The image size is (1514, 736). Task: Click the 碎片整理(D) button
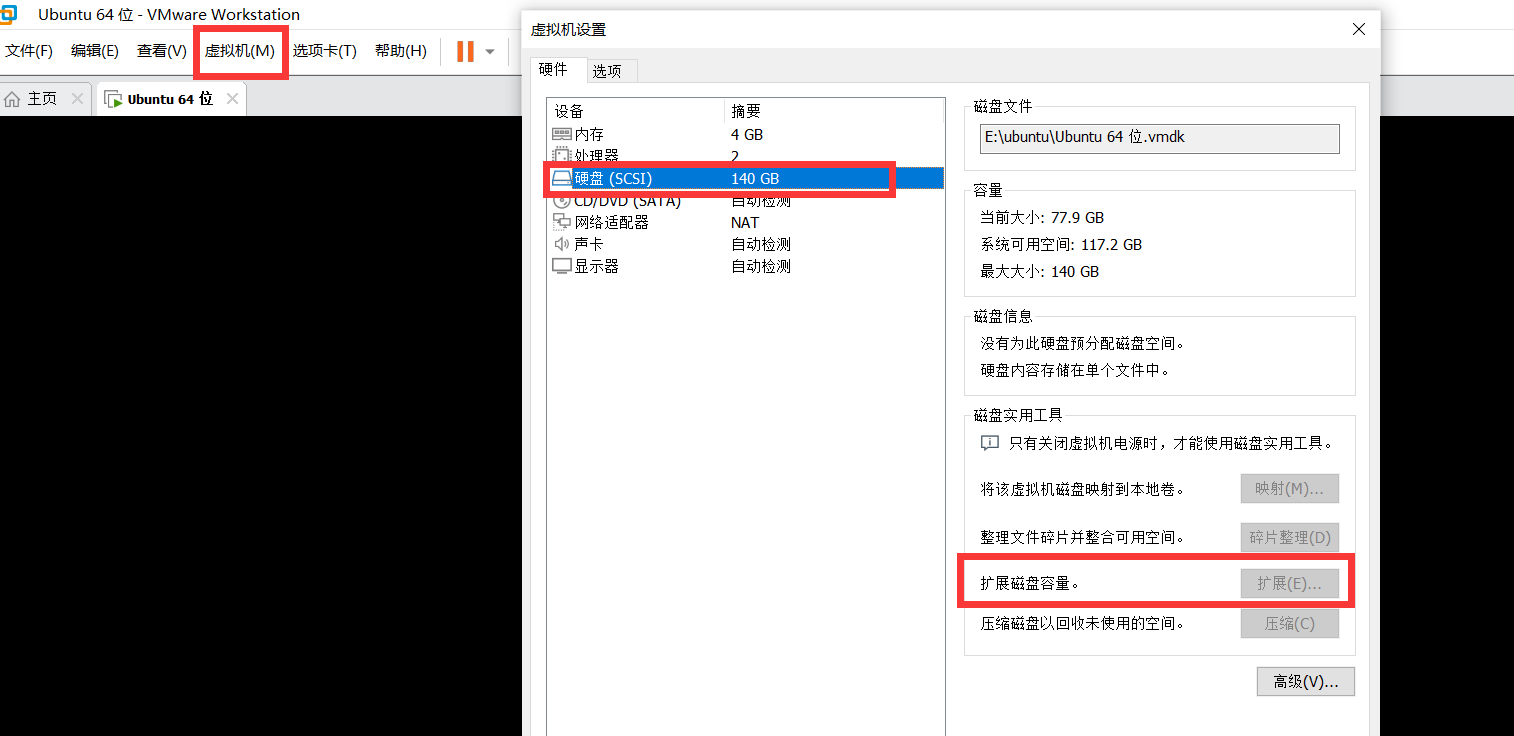[x=1290, y=537]
